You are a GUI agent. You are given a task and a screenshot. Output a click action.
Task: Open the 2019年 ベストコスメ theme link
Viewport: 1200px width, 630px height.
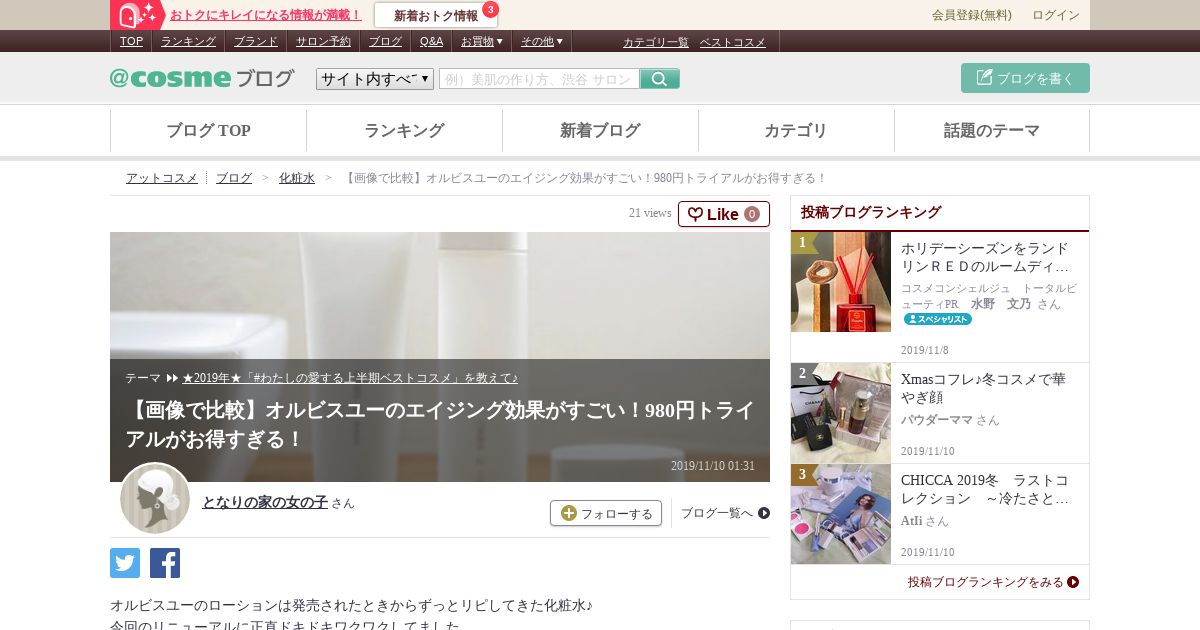tap(350, 378)
